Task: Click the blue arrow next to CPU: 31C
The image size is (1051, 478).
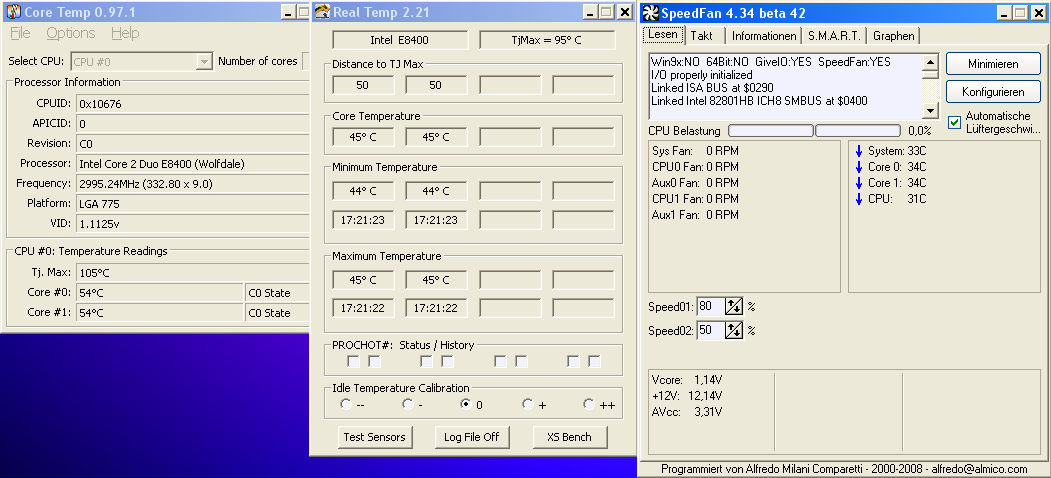Action: 859,199
